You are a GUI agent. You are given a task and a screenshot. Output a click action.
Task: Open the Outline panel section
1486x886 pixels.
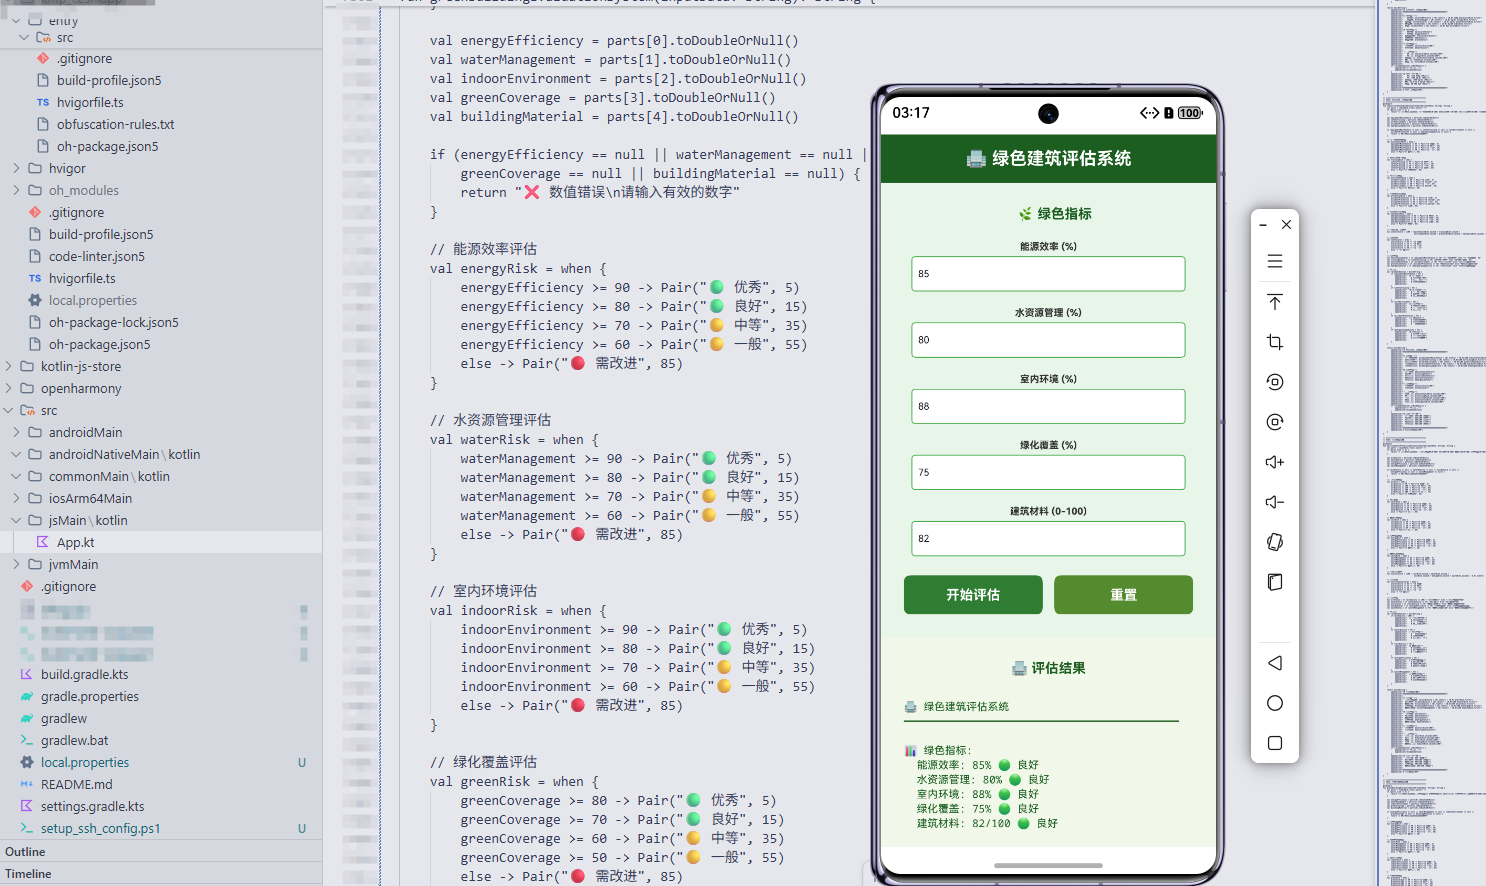click(x=161, y=851)
